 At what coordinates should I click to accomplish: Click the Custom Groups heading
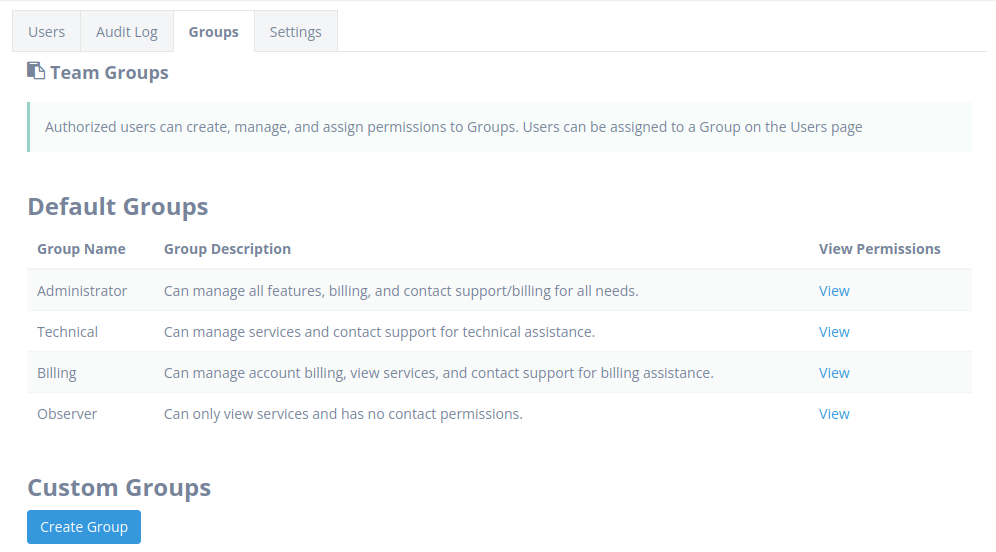pos(119,487)
